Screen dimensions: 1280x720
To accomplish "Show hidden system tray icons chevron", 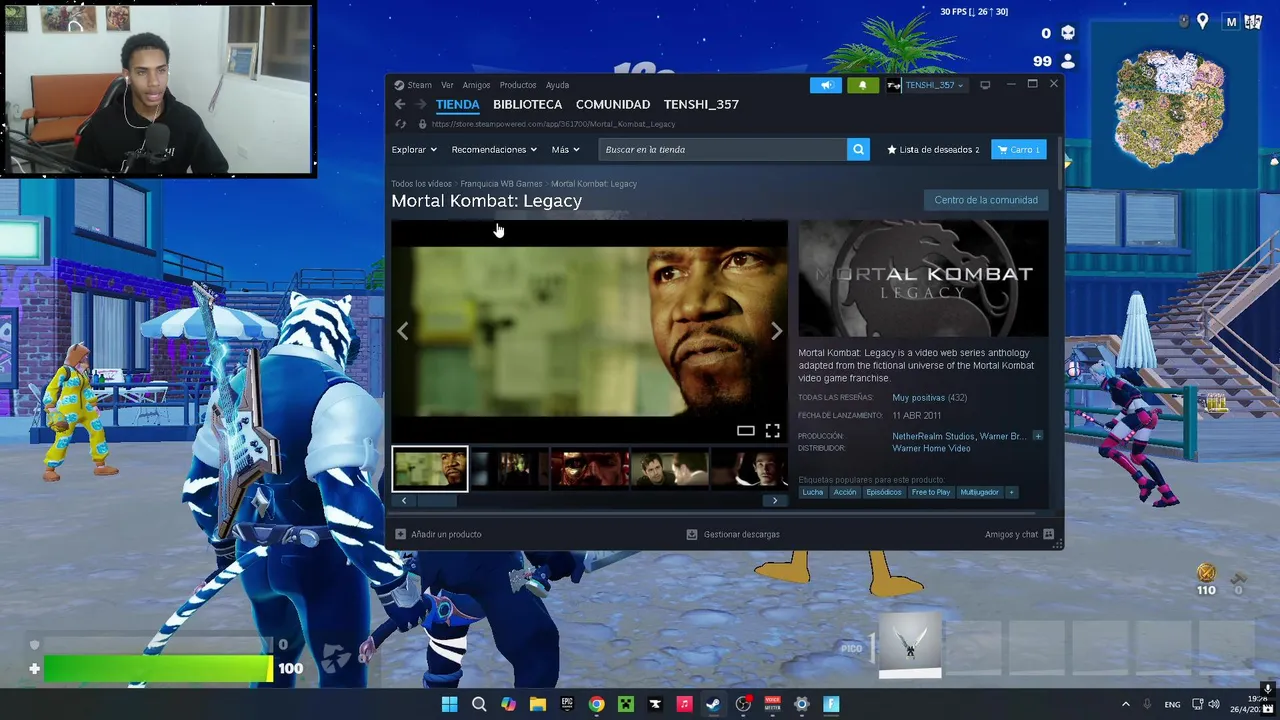I will point(1125,704).
